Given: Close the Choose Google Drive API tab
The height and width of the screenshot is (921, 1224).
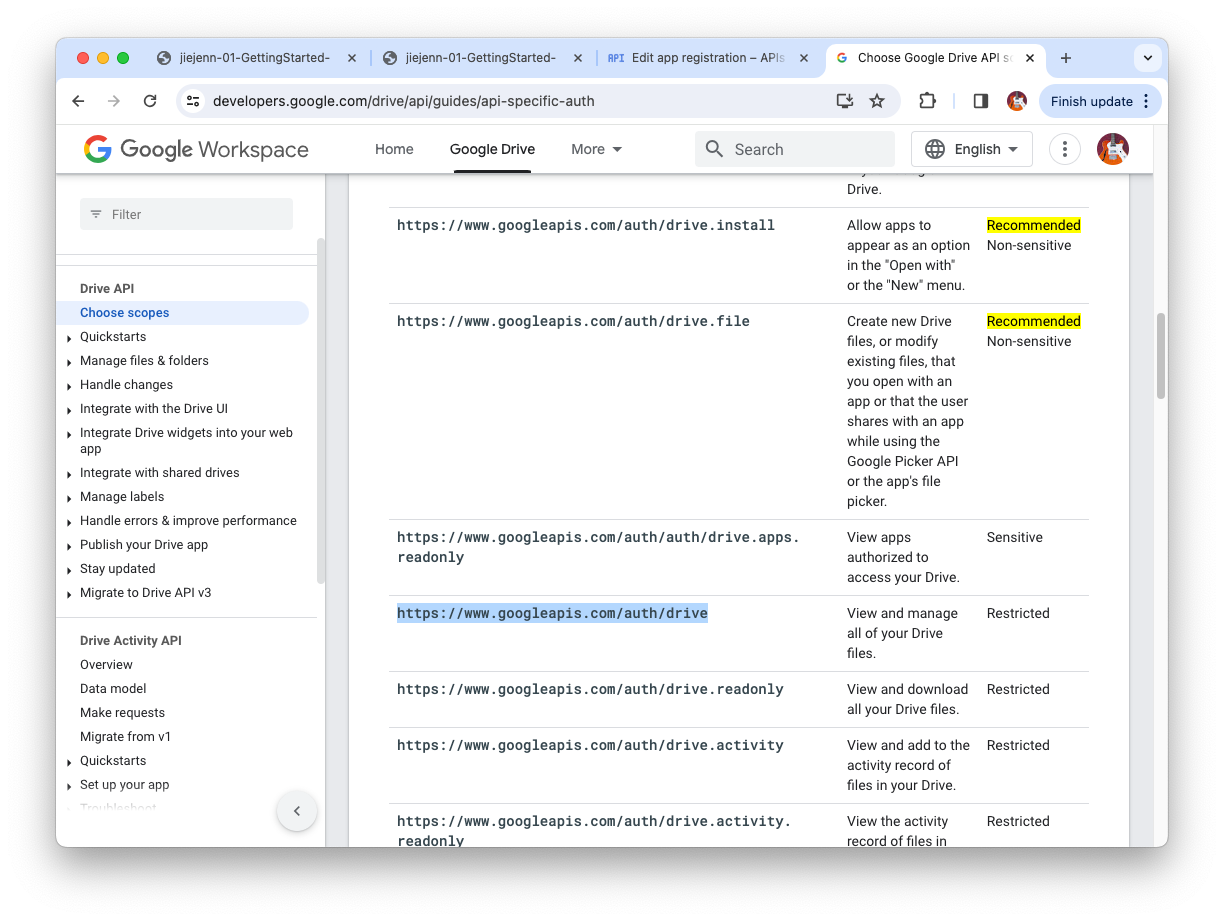Looking at the screenshot, I should coord(1030,58).
